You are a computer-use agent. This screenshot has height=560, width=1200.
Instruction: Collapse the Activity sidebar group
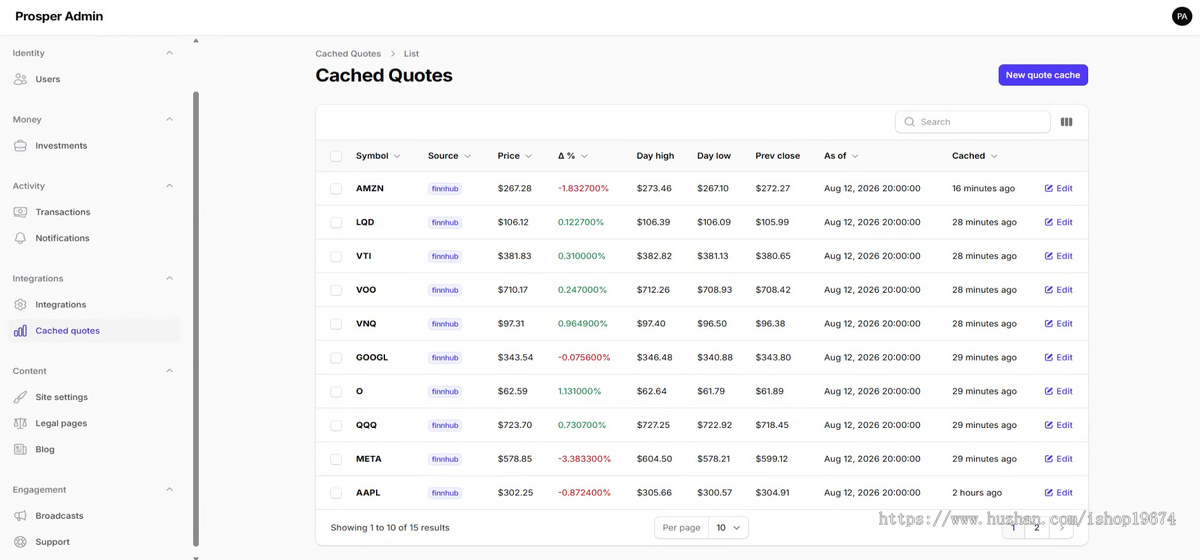point(169,186)
